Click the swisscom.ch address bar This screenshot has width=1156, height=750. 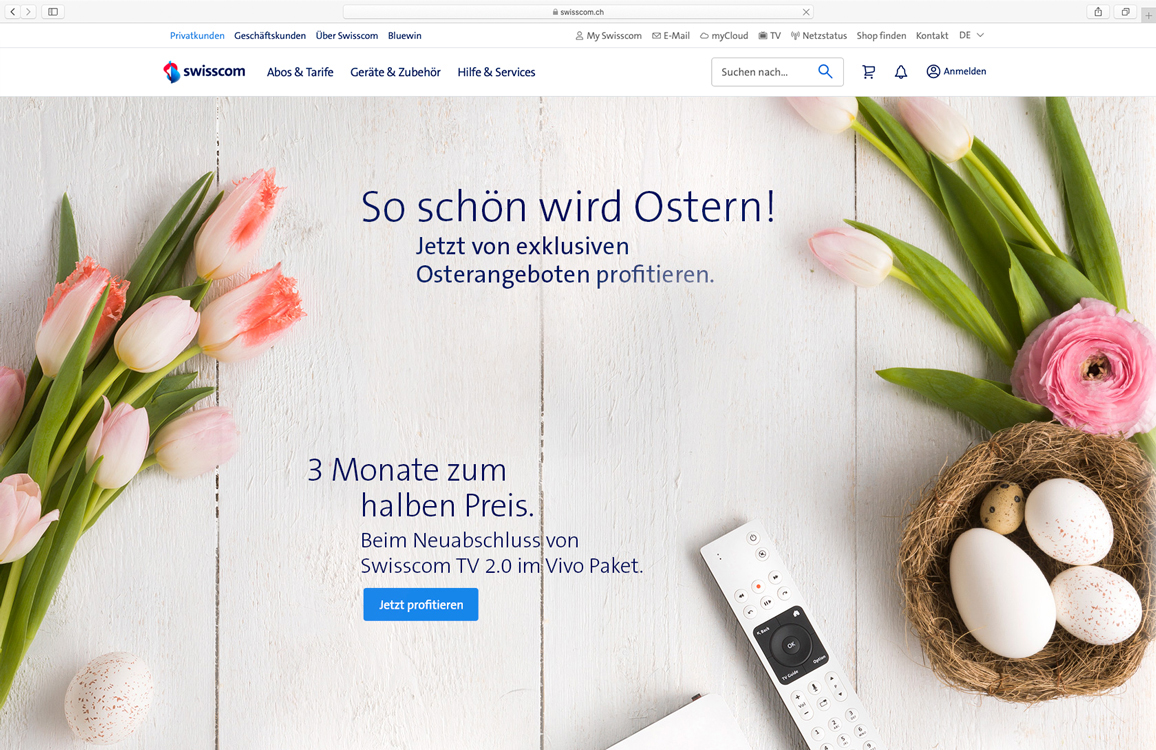pyautogui.click(x=578, y=12)
